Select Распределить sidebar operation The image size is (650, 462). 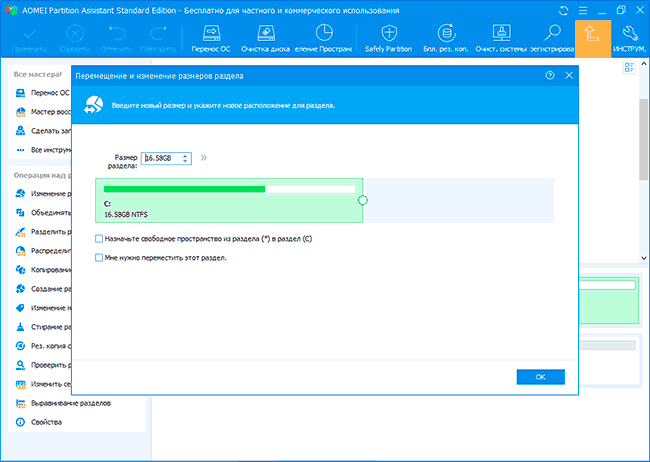[x=43, y=251]
